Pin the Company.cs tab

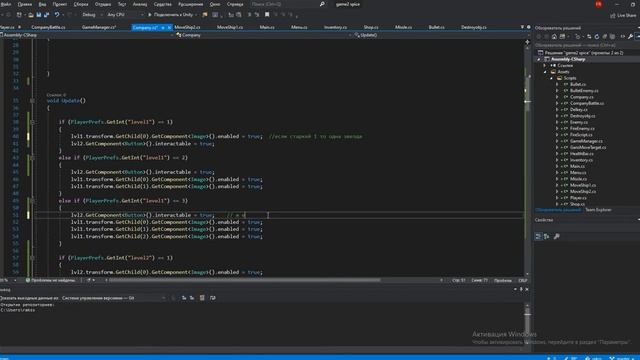point(162,27)
